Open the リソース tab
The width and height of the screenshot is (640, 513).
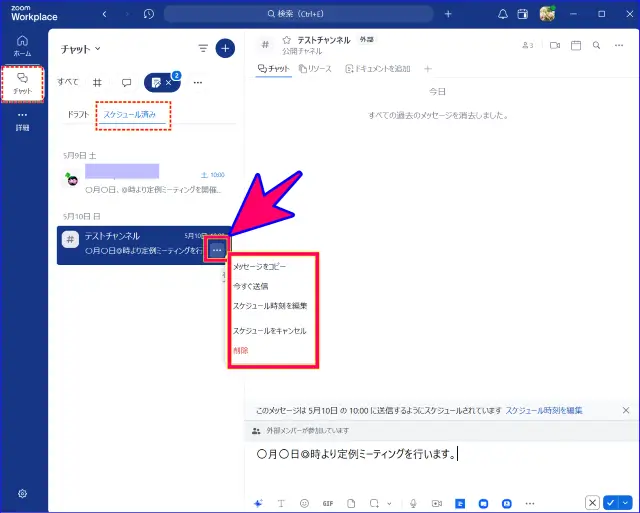(315, 69)
